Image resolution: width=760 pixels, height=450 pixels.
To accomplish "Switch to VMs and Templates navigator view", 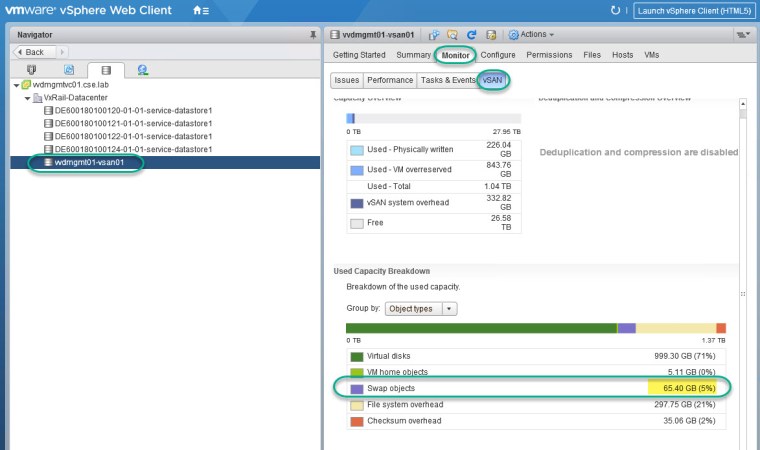I will point(68,70).
